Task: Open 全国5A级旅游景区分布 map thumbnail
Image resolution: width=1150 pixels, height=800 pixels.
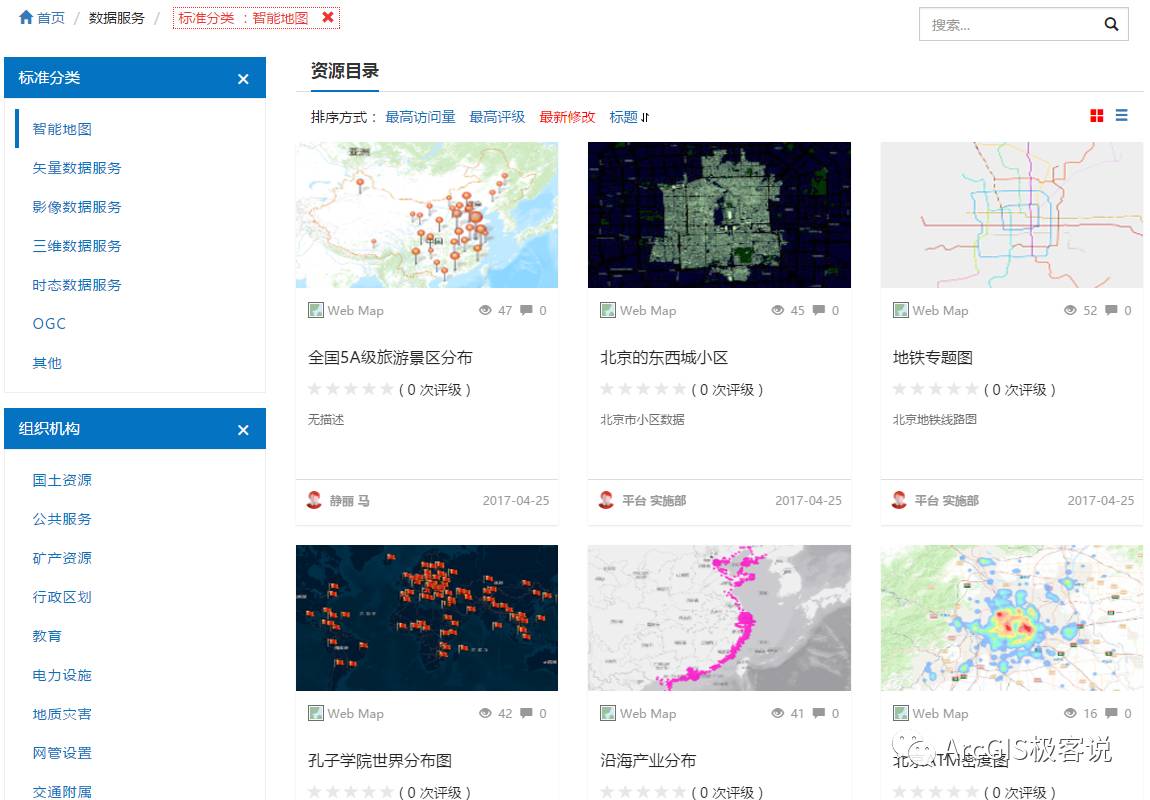Action: (427, 215)
